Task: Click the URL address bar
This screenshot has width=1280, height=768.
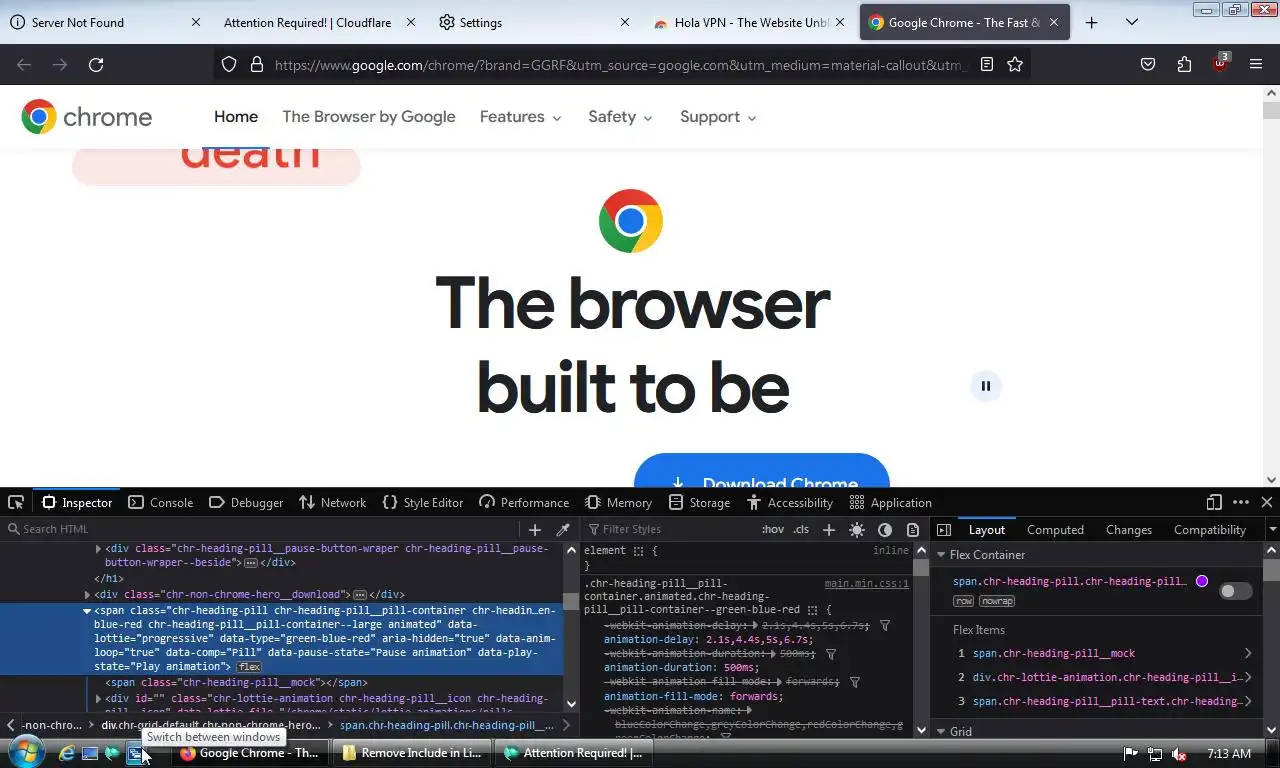Action: [x=620, y=65]
